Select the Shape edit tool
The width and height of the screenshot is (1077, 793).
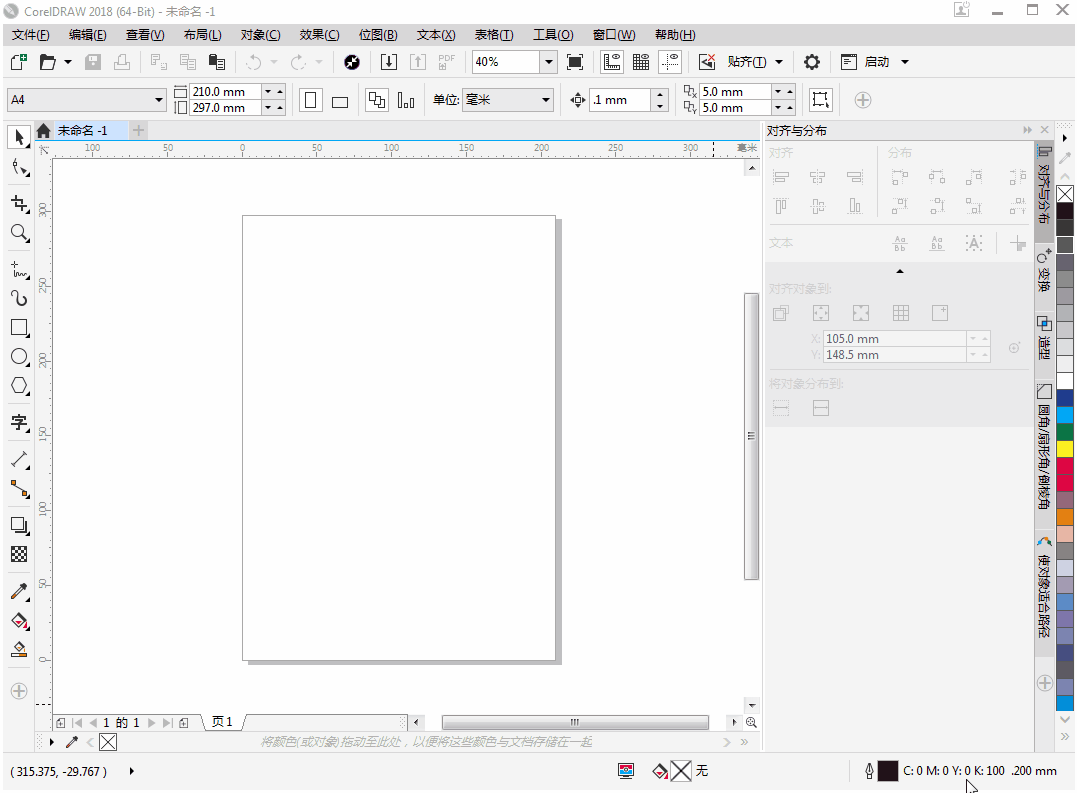[x=19, y=168]
